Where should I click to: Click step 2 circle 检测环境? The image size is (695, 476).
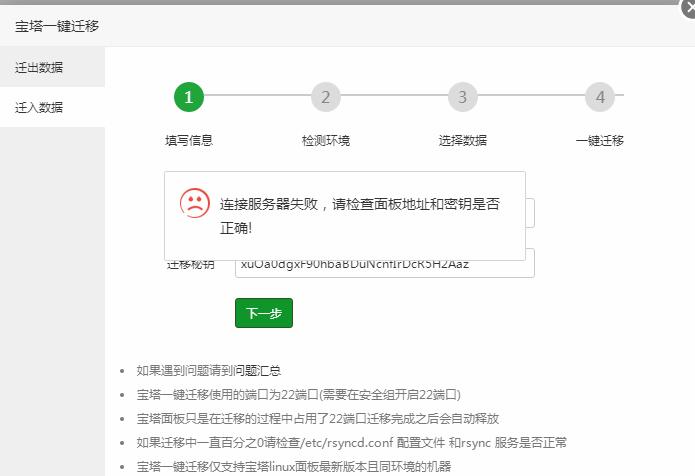(x=326, y=97)
